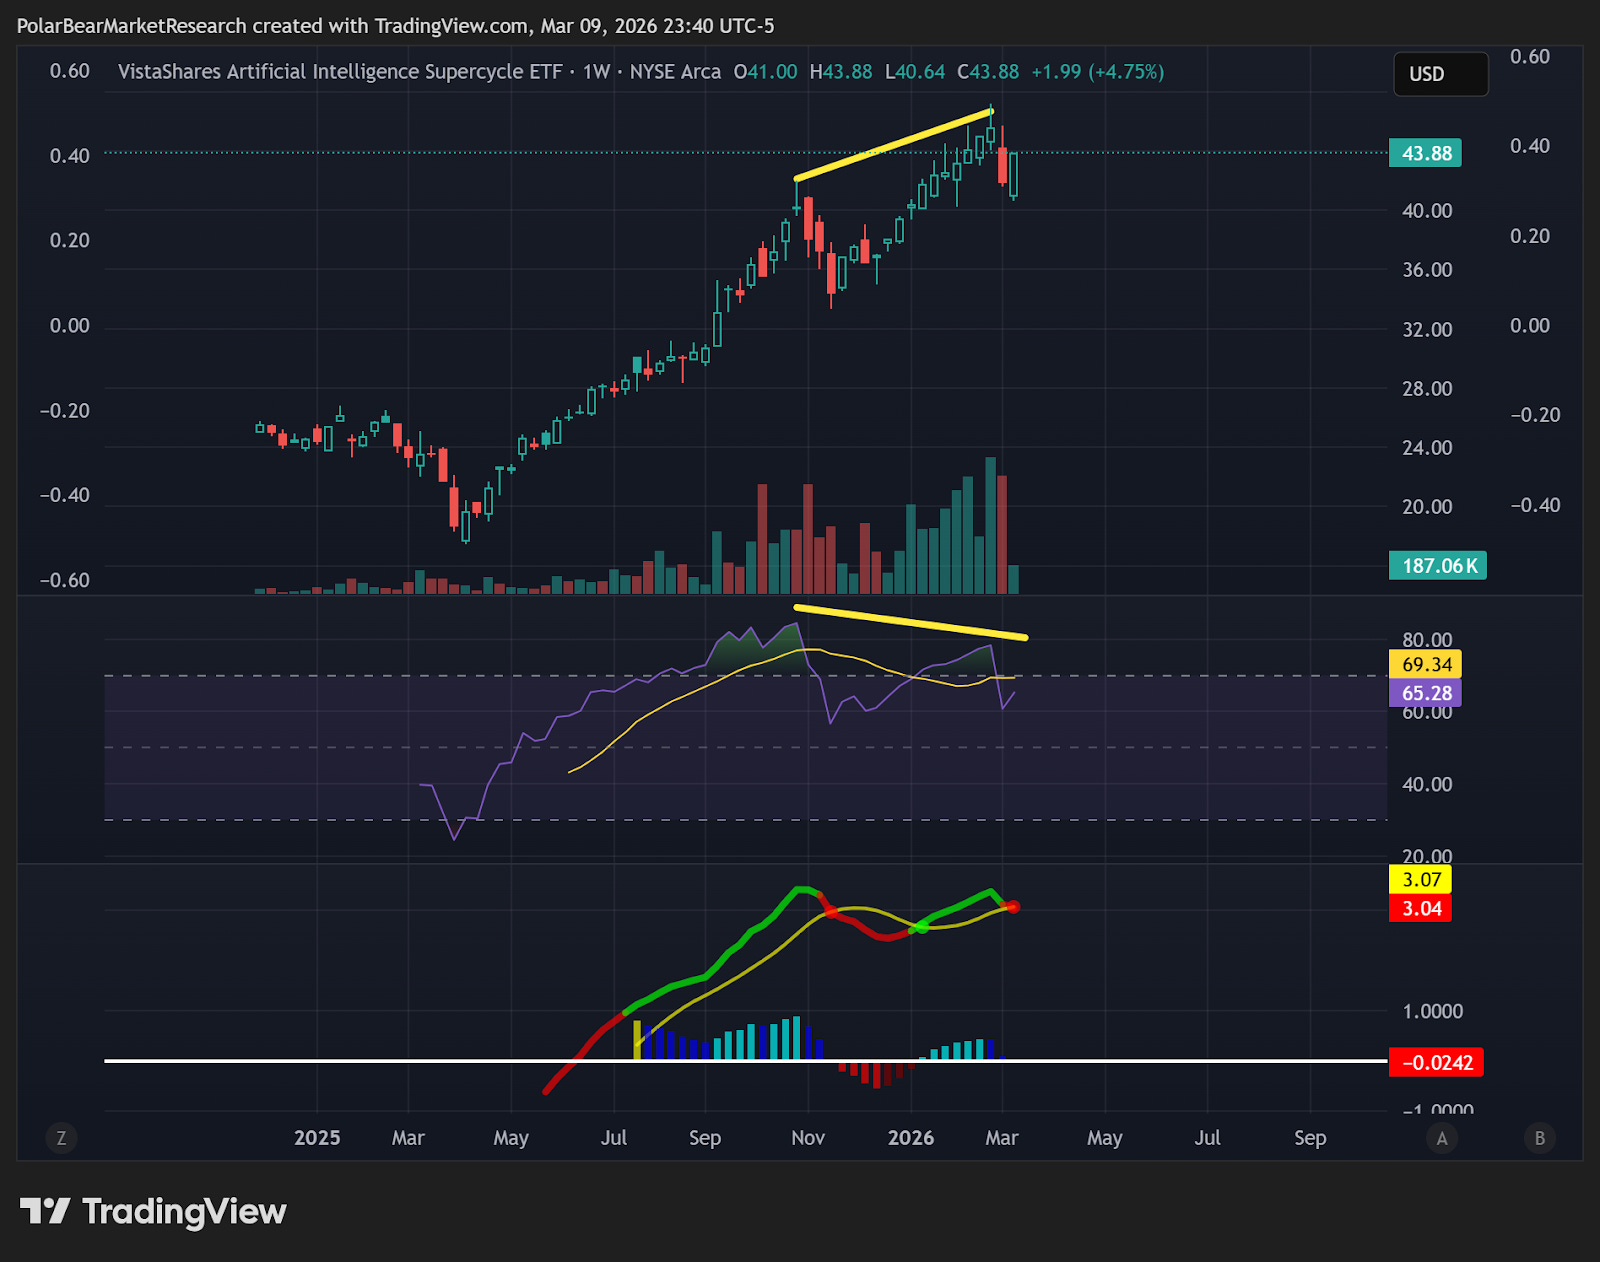Click the 40.00 price axis label
This screenshot has height=1262, width=1600.
click(x=1427, y=211)
